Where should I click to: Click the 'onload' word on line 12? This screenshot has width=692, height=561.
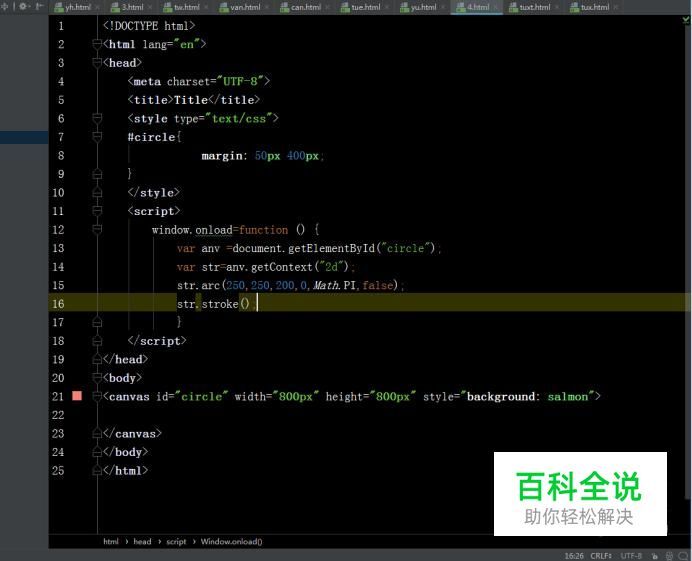(x=214, y=230)
